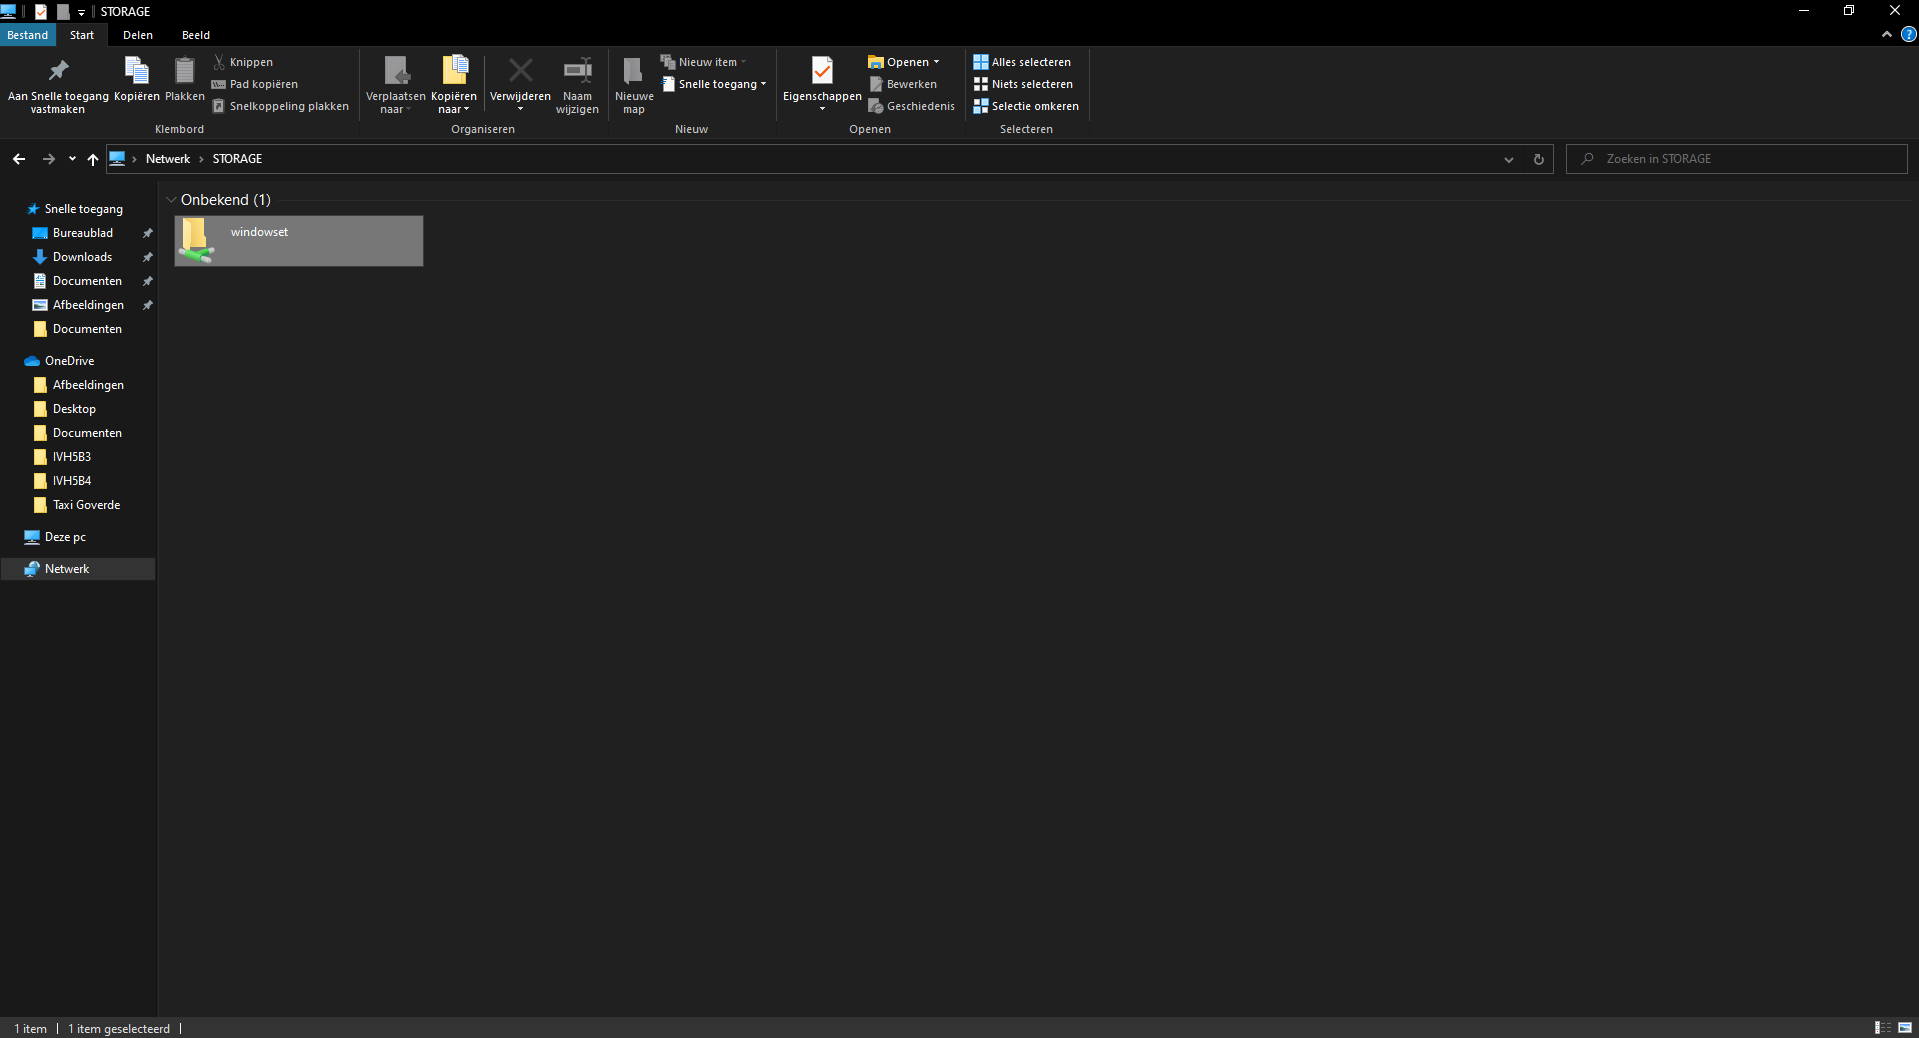This screenshot has width=1919, height=1038.
Task: Open Taxi Goverde folder
Action: point(86,505)
